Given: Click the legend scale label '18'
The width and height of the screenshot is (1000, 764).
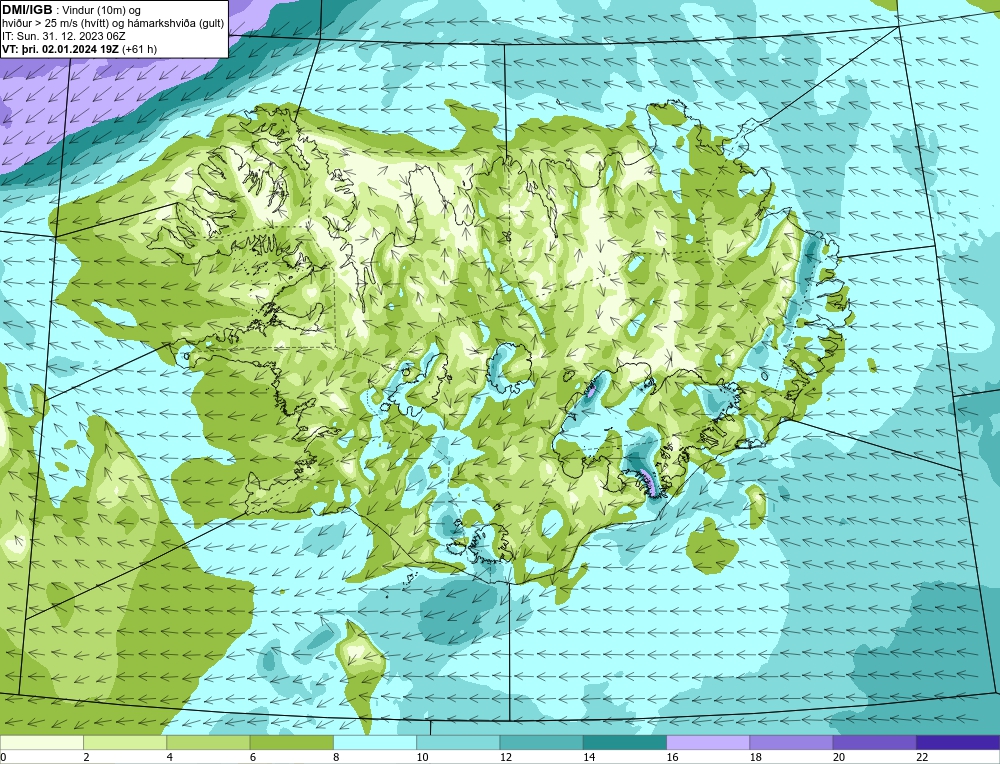Looking at the screenshot, I should tap(755, 757).
